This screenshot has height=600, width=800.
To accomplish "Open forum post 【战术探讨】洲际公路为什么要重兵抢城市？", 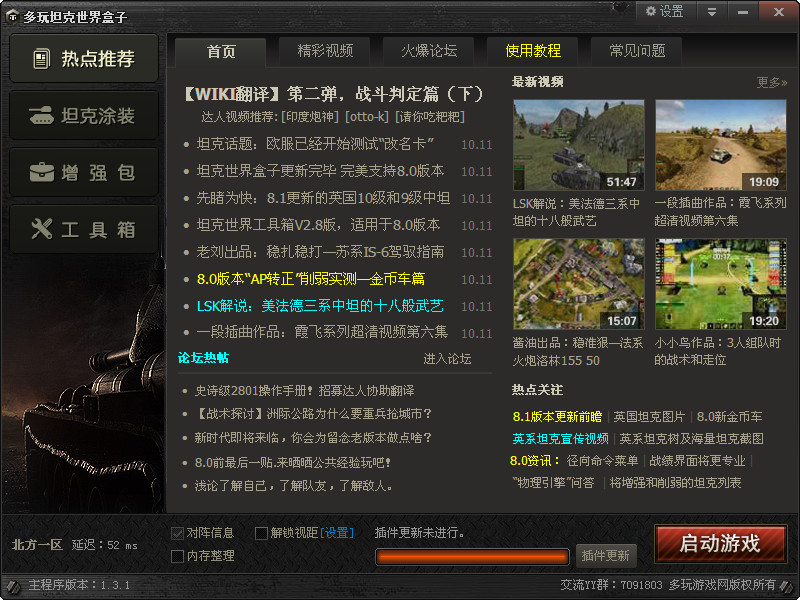I will [314, 414].
